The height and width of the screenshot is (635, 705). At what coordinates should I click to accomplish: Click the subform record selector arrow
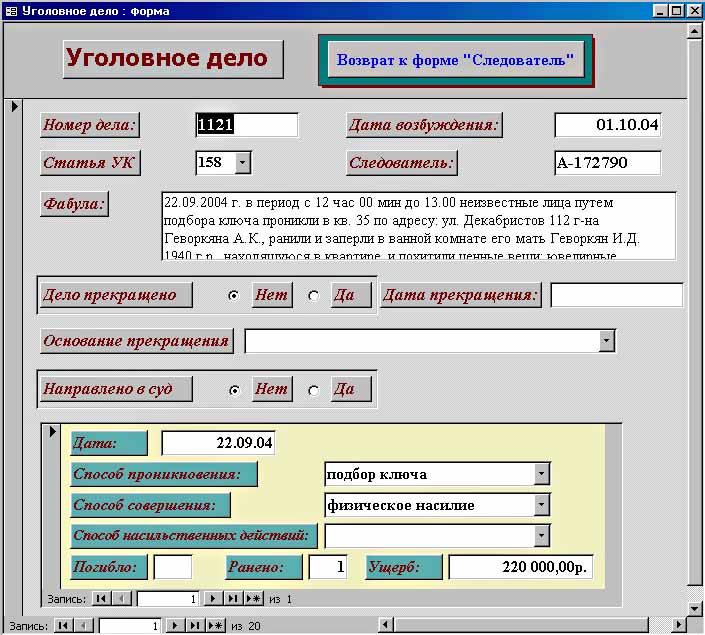pyautogui.click(x=52, y=431)
